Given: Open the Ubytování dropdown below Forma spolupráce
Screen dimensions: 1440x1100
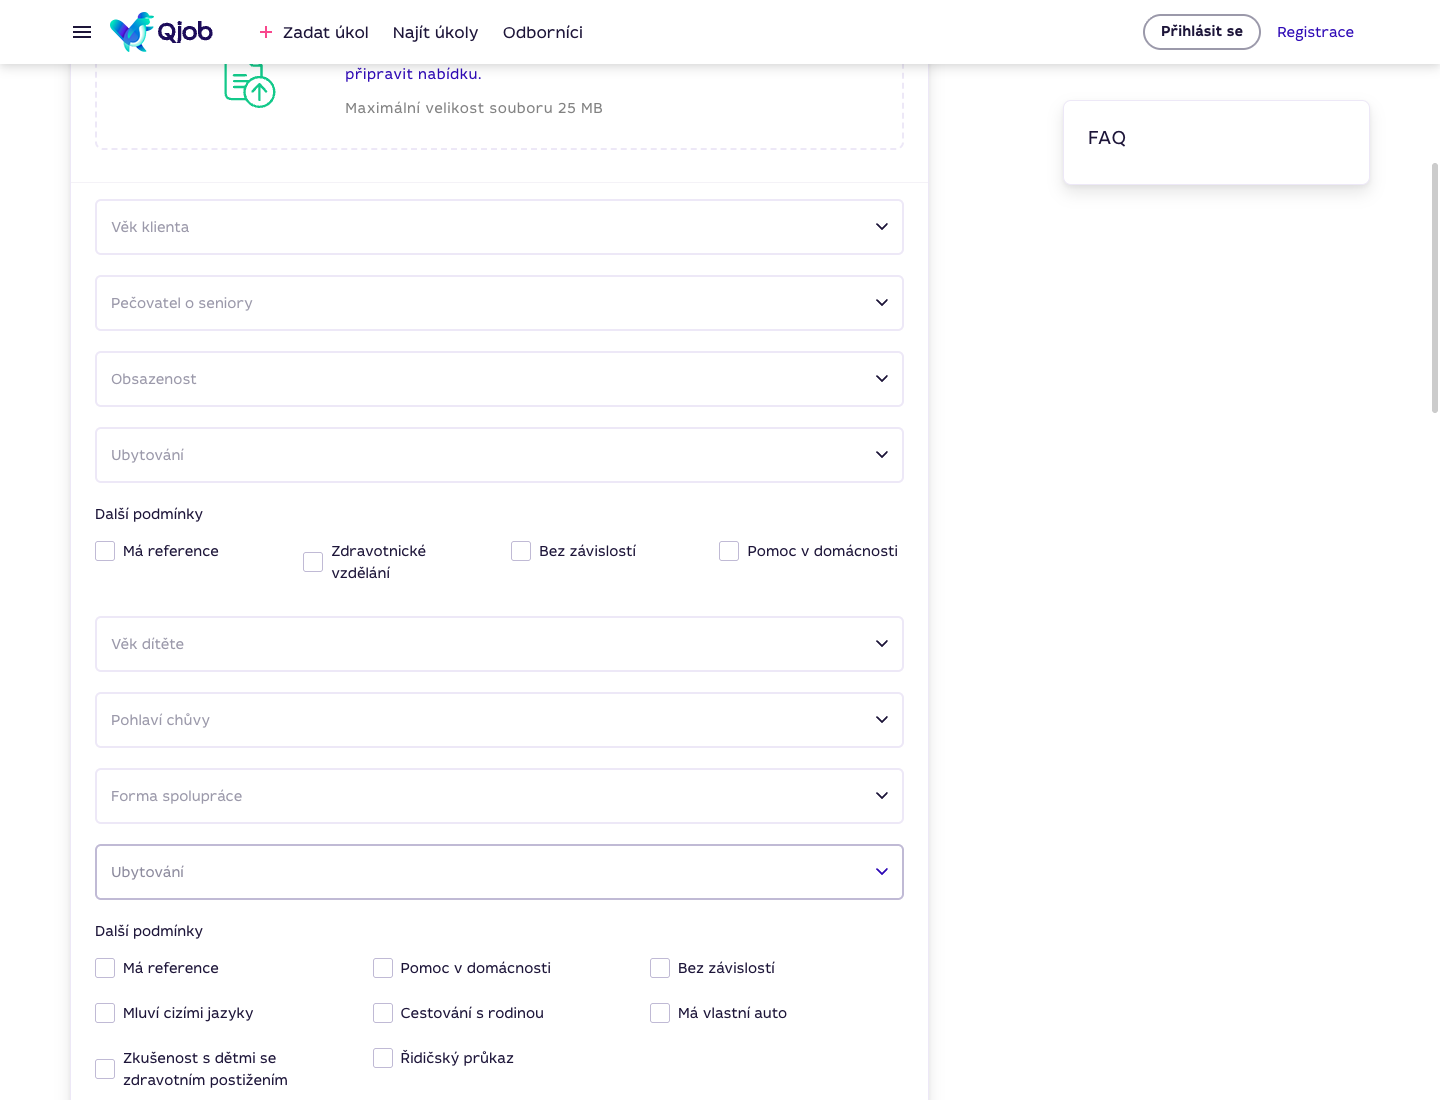Looking at the screenshot, I should coord(499,872).
